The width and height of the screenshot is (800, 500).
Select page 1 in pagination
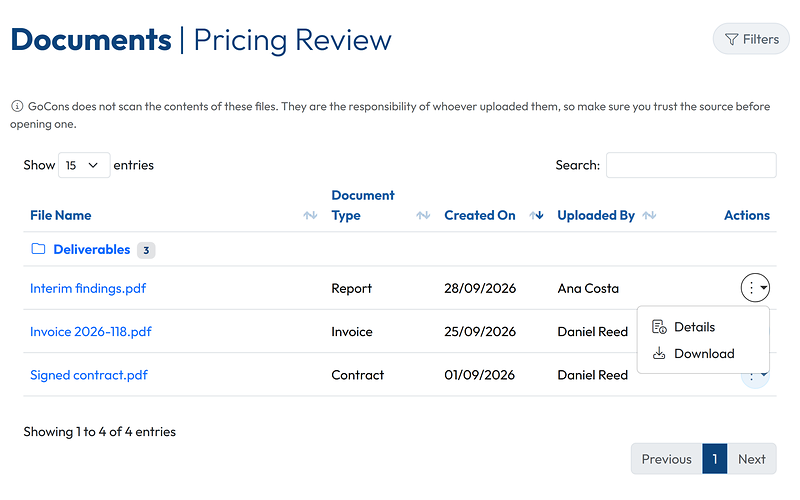pos(715,459)
